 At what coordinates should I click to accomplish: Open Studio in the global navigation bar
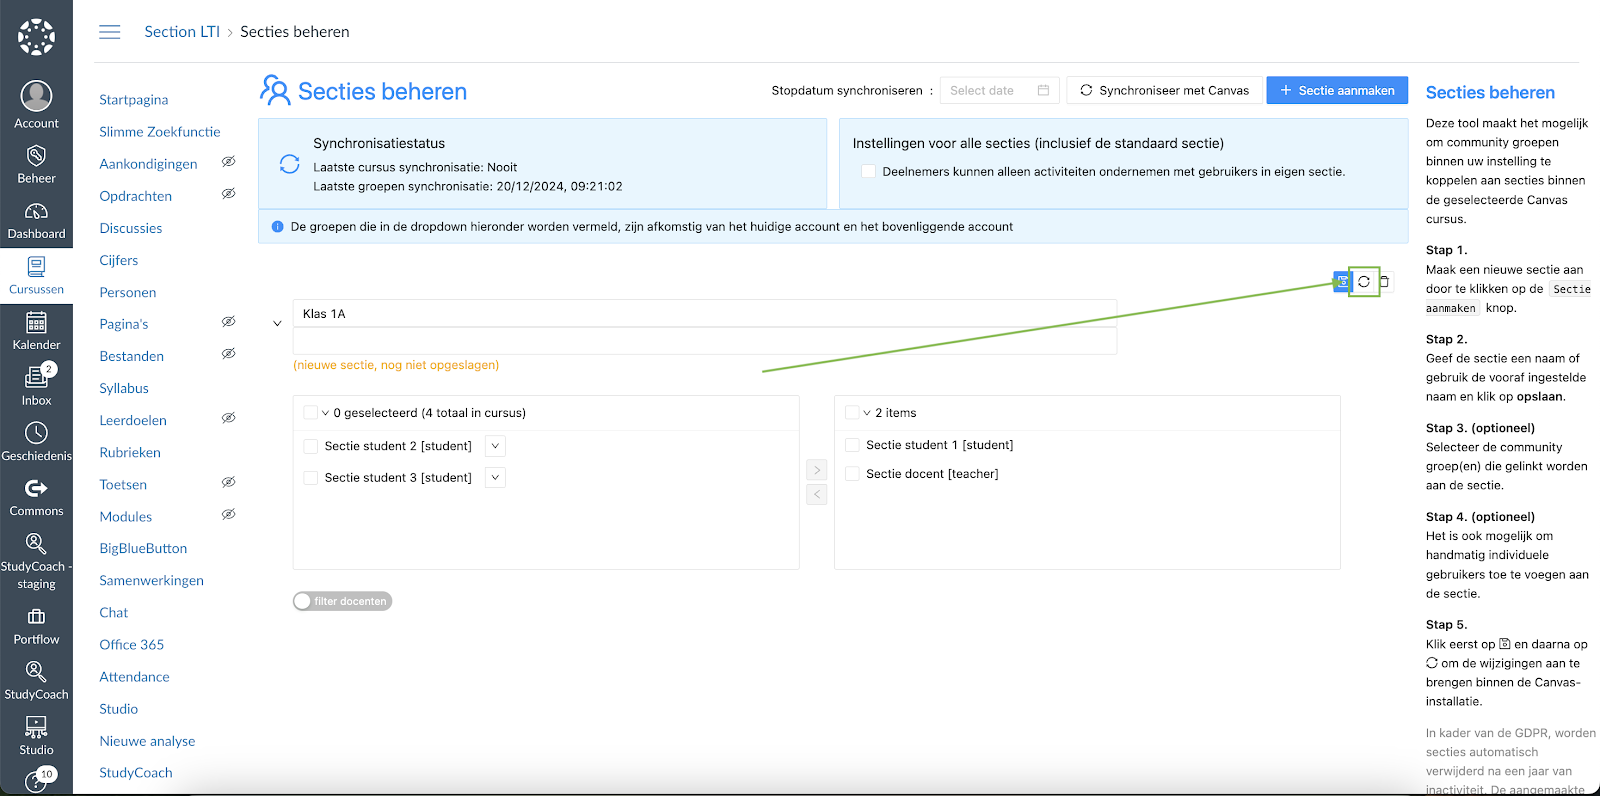[x=36, y=737]
